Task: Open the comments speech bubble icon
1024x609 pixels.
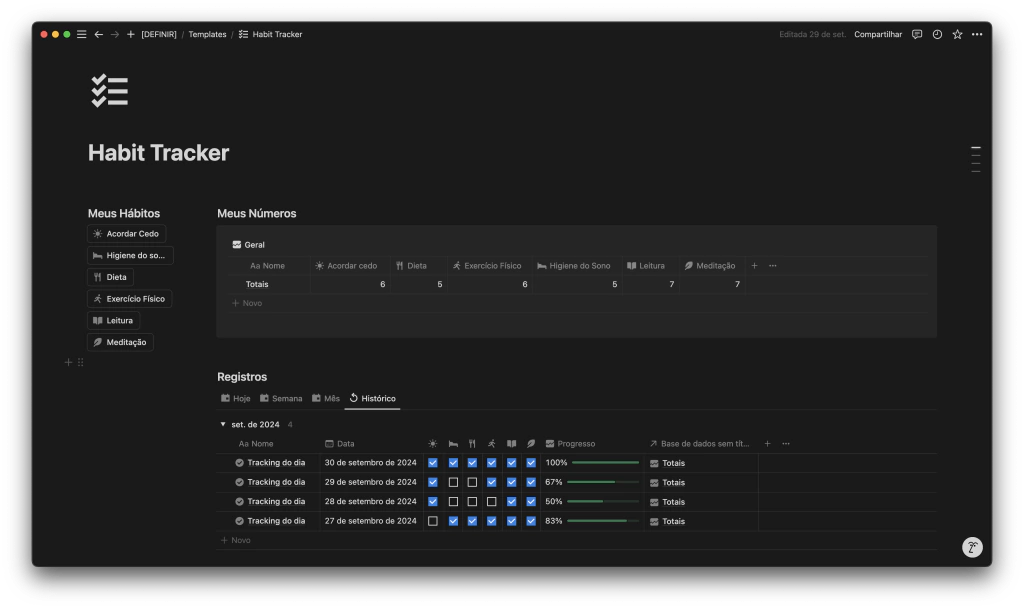Action: point(917,34)
